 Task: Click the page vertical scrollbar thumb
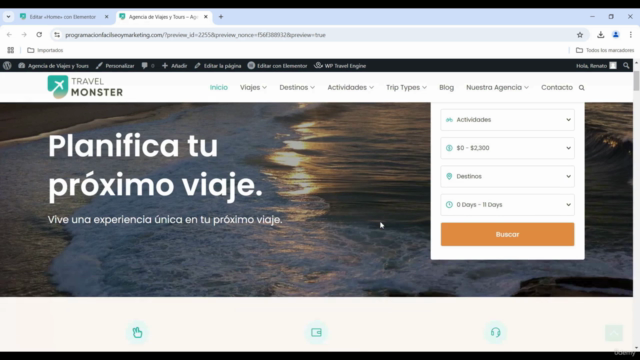click(x=636, y=81)
